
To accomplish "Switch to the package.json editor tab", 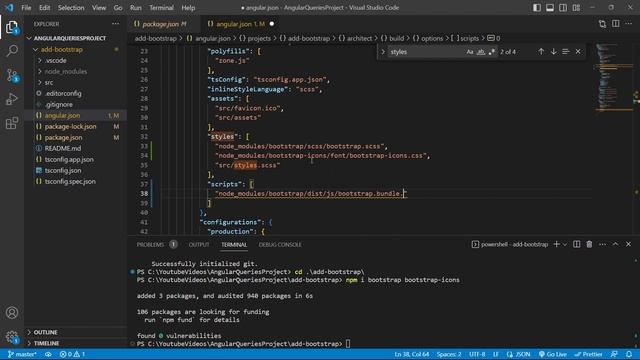I will point(164,24).
